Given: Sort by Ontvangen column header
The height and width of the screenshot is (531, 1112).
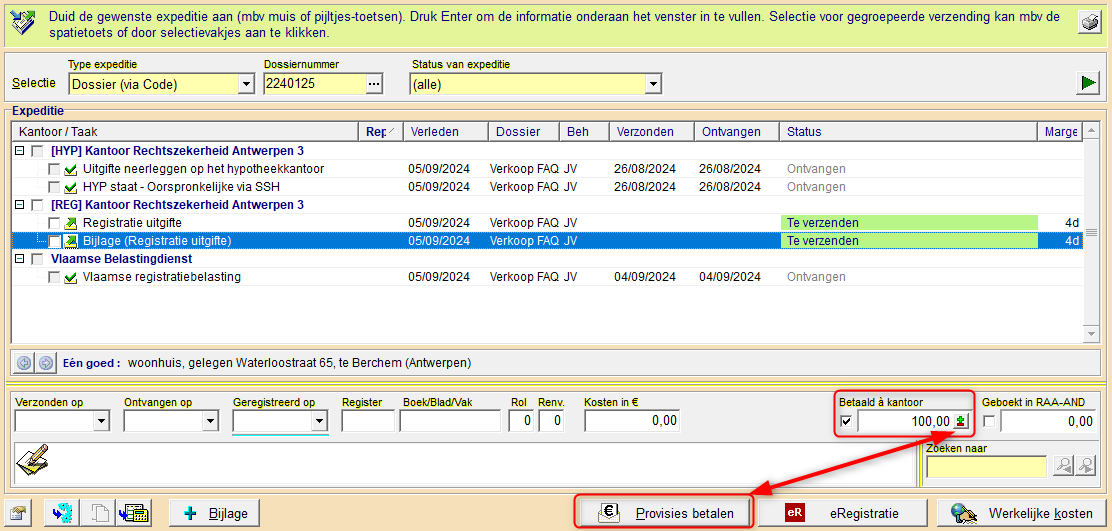Looking at the screenshot, I should [736, 132].
